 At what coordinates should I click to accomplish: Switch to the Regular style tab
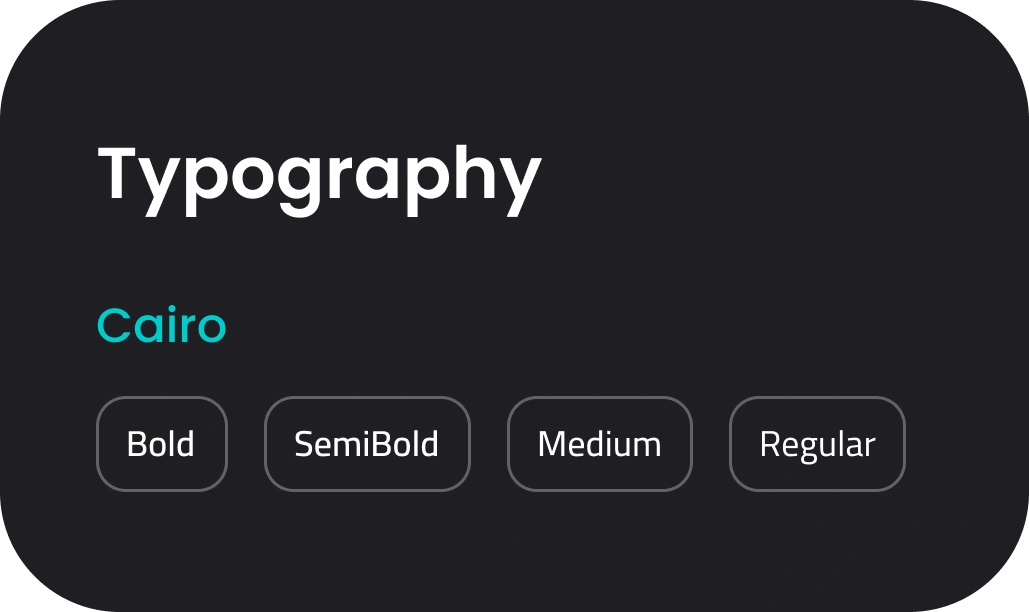pyautogui.click(x=817, y=444)
